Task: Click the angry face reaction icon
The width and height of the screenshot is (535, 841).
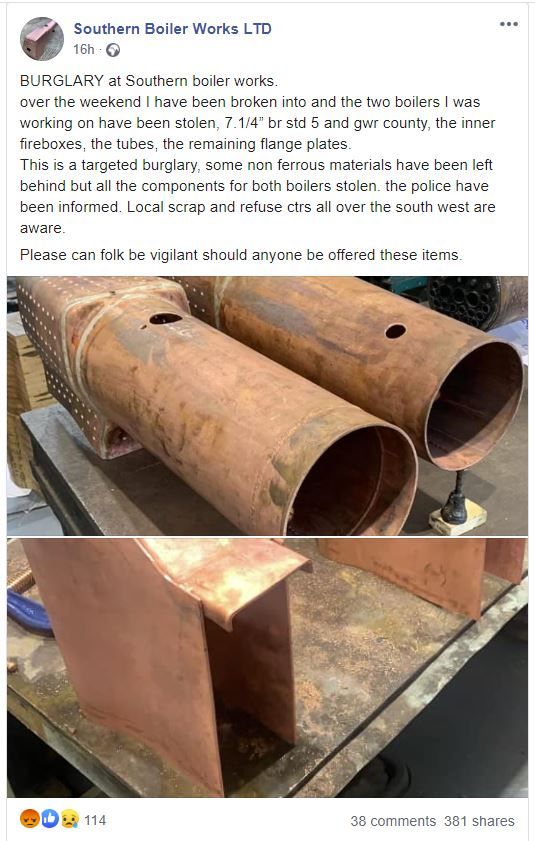Action: [30, 818]
